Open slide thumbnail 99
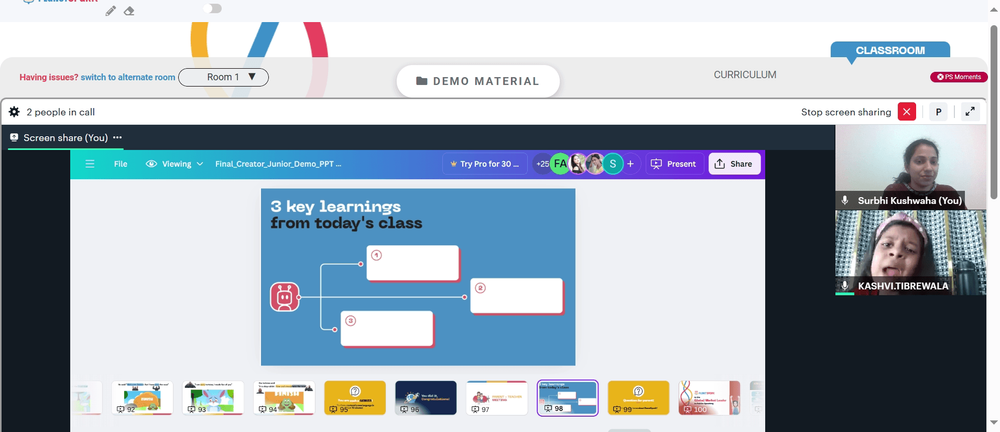Viewport: 1000px width, 432px height. tap(638, 398)
